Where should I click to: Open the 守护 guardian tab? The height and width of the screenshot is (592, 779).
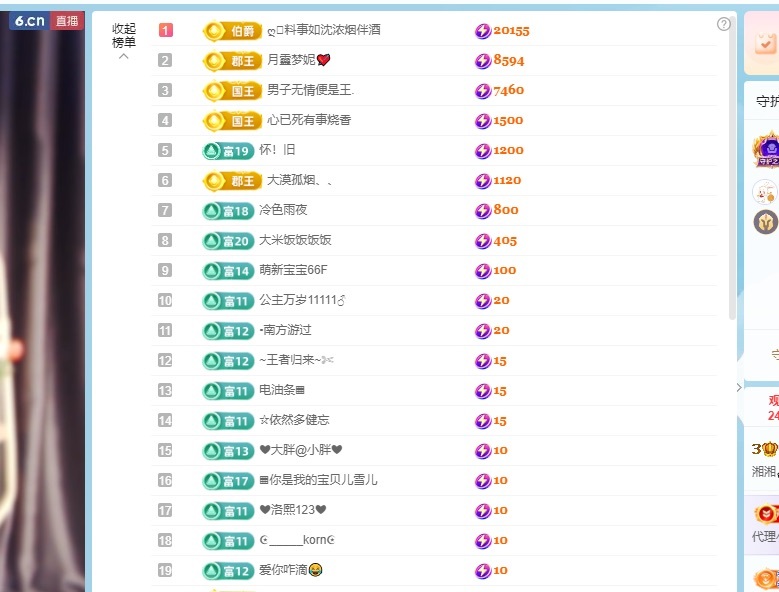[x=767, y=101]
